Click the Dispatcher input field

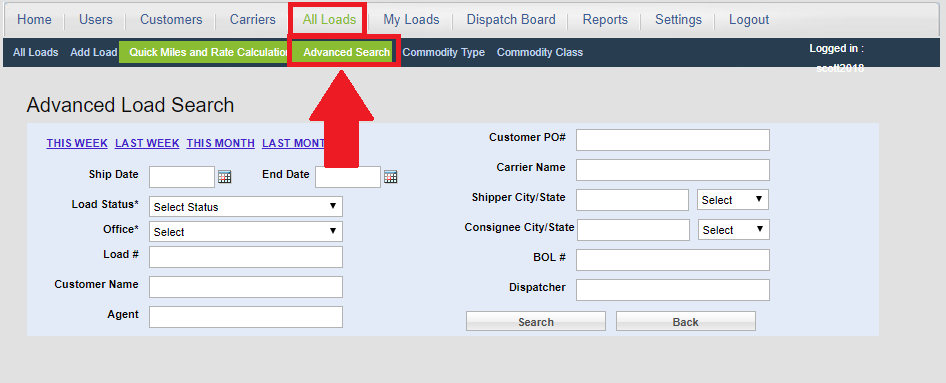673,290
